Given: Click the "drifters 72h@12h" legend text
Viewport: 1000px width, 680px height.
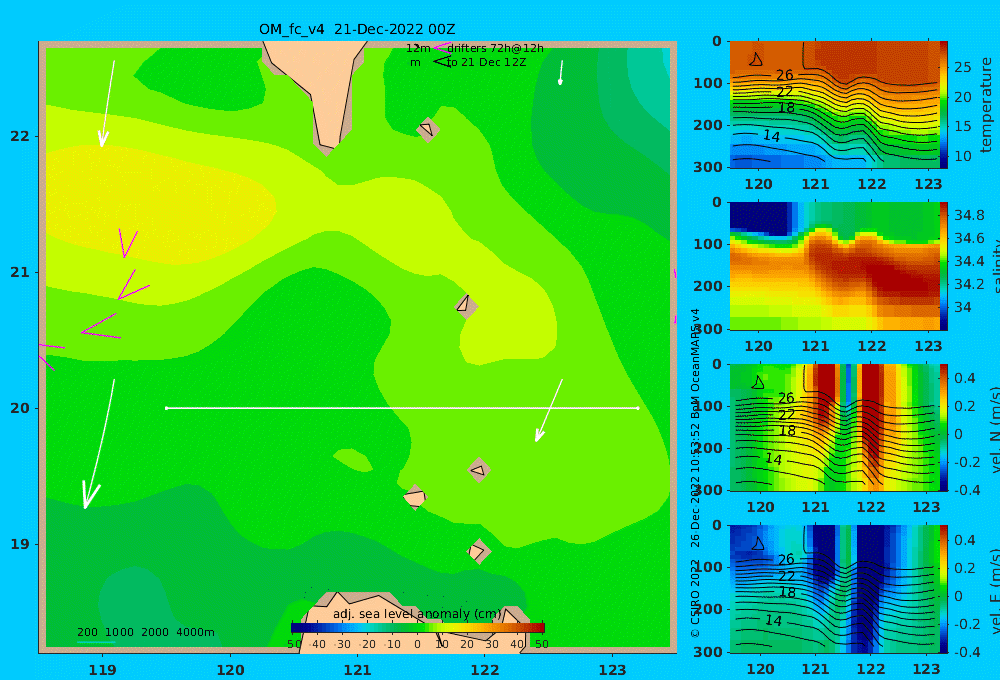Looking at the screenshot, I should (x=496, y=48).
